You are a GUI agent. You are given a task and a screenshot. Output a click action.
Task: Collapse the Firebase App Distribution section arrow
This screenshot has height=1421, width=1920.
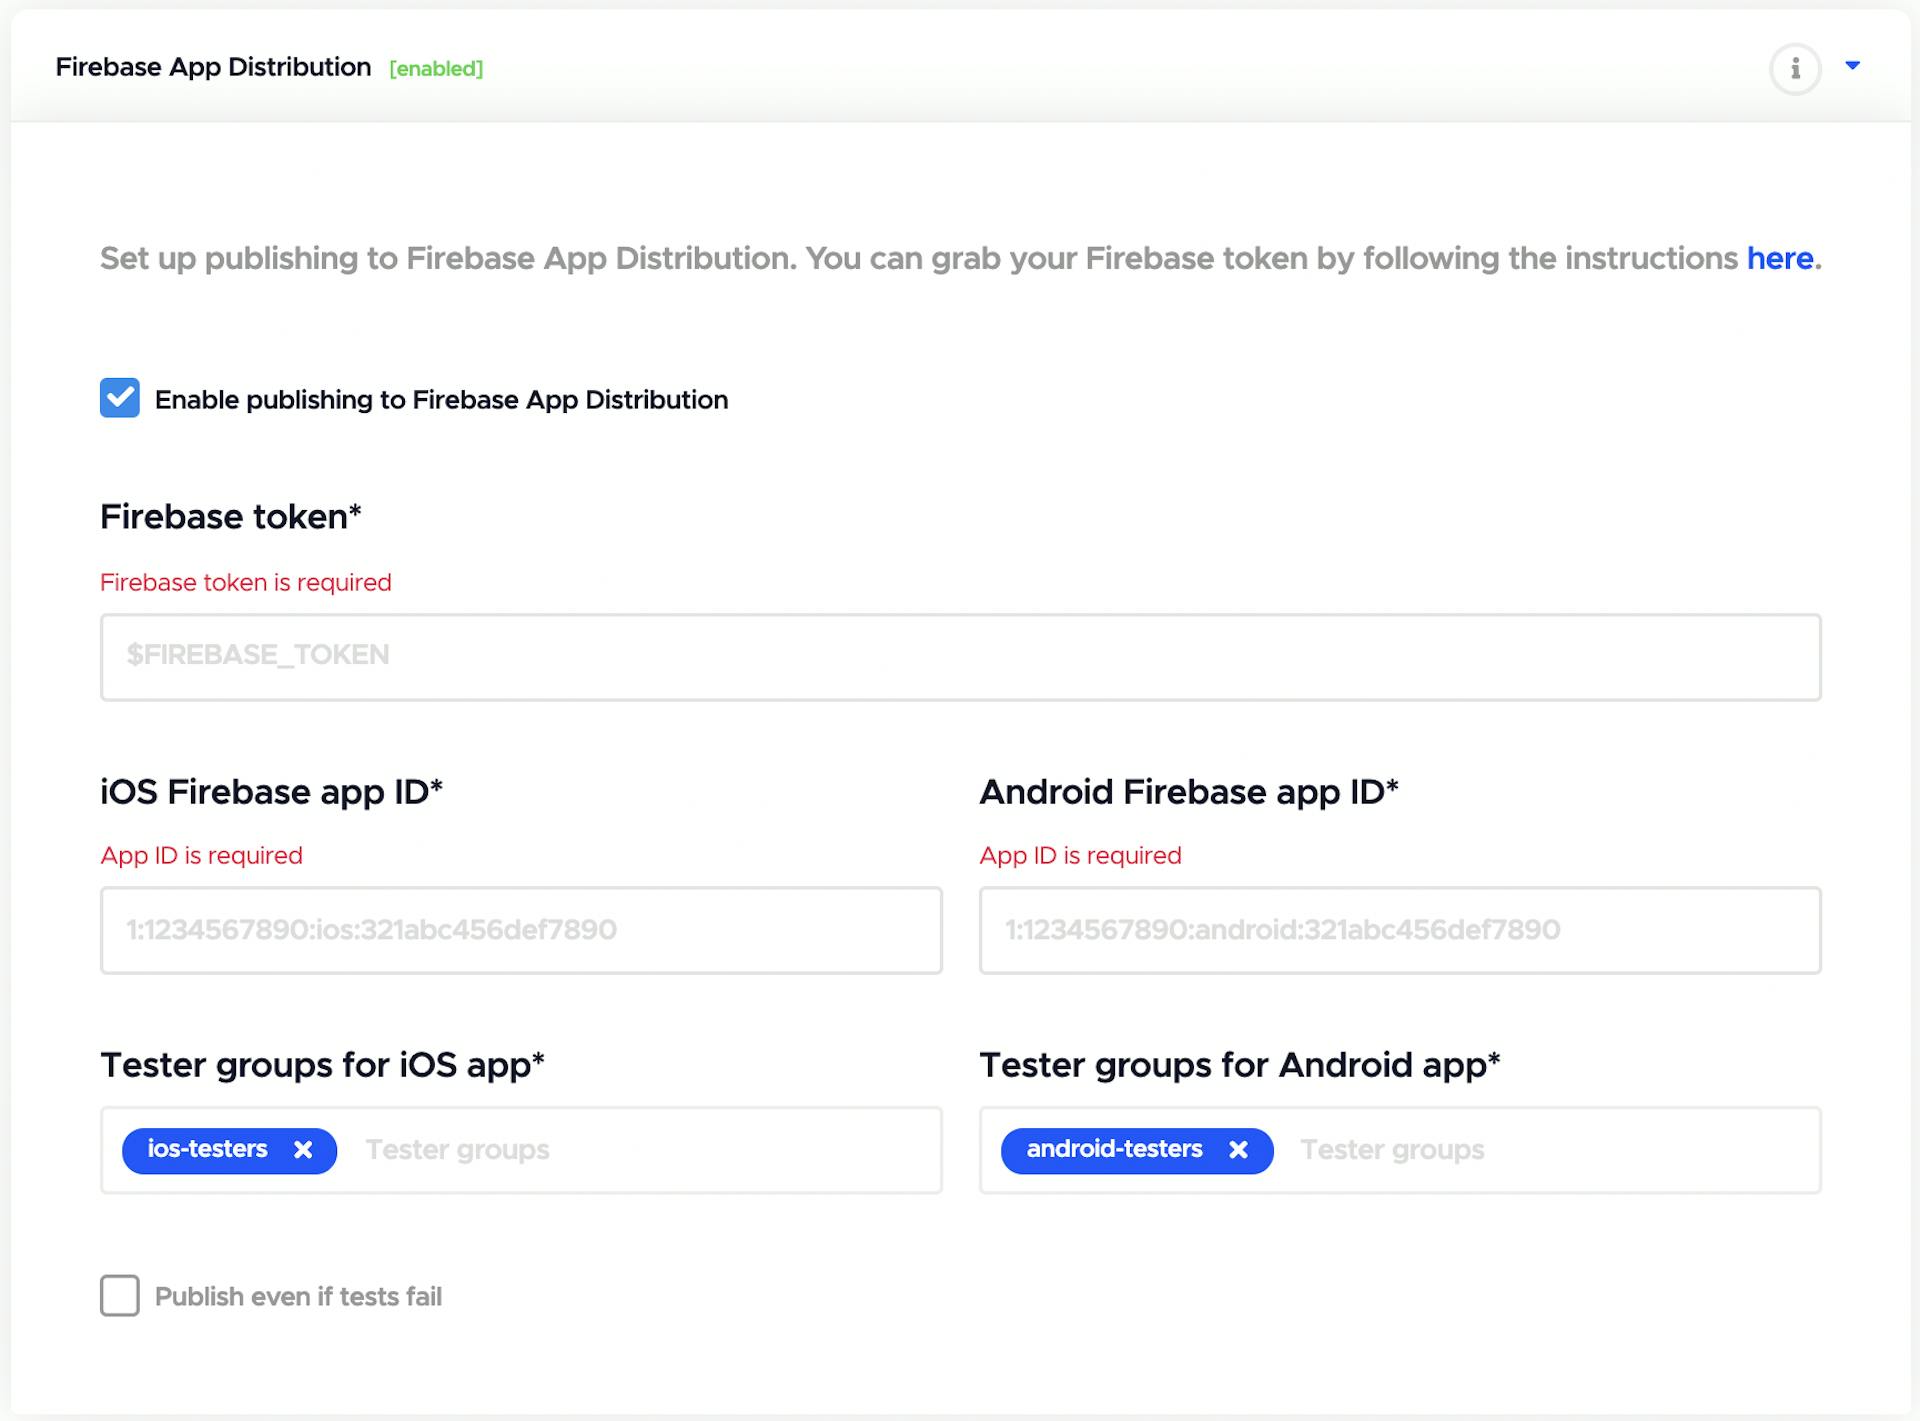point(1852,66)
